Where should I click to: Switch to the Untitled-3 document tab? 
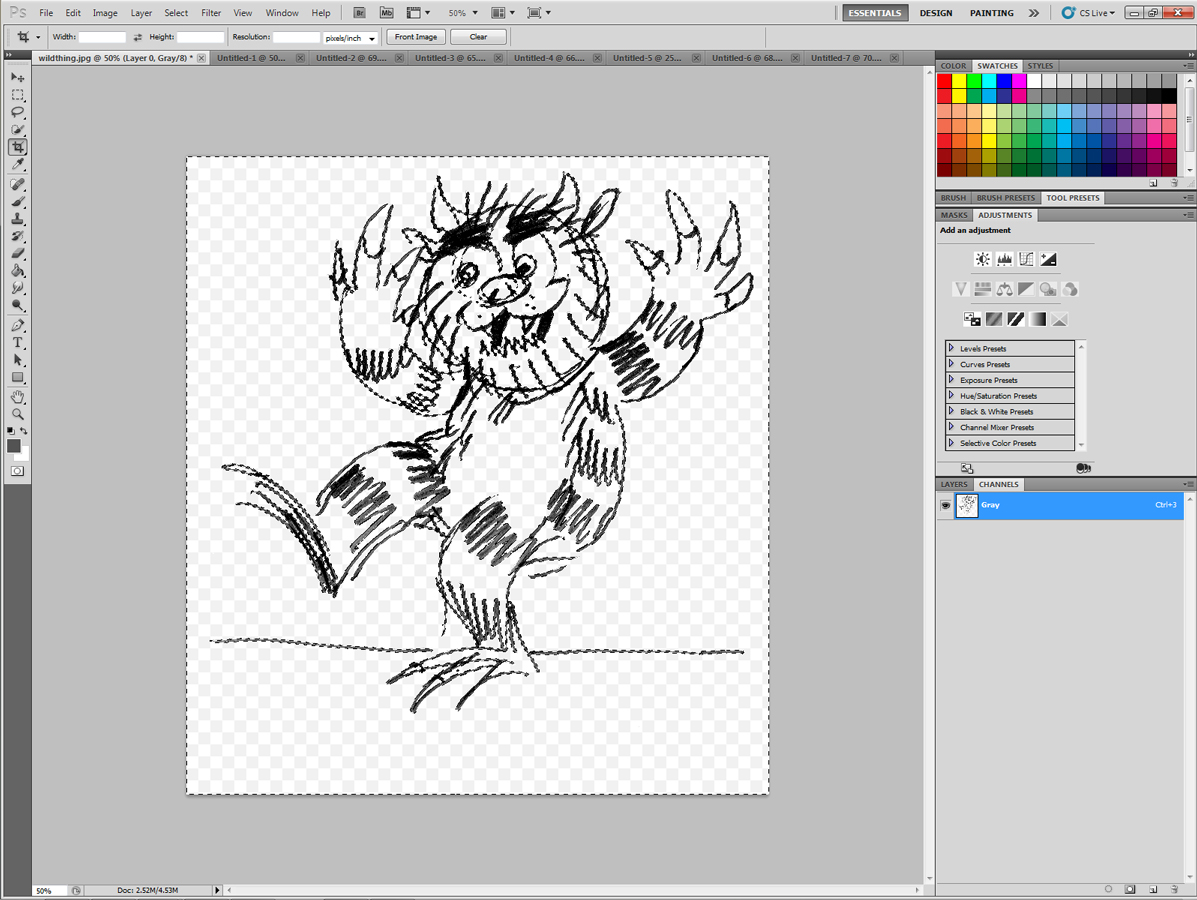tap(450, 58)
